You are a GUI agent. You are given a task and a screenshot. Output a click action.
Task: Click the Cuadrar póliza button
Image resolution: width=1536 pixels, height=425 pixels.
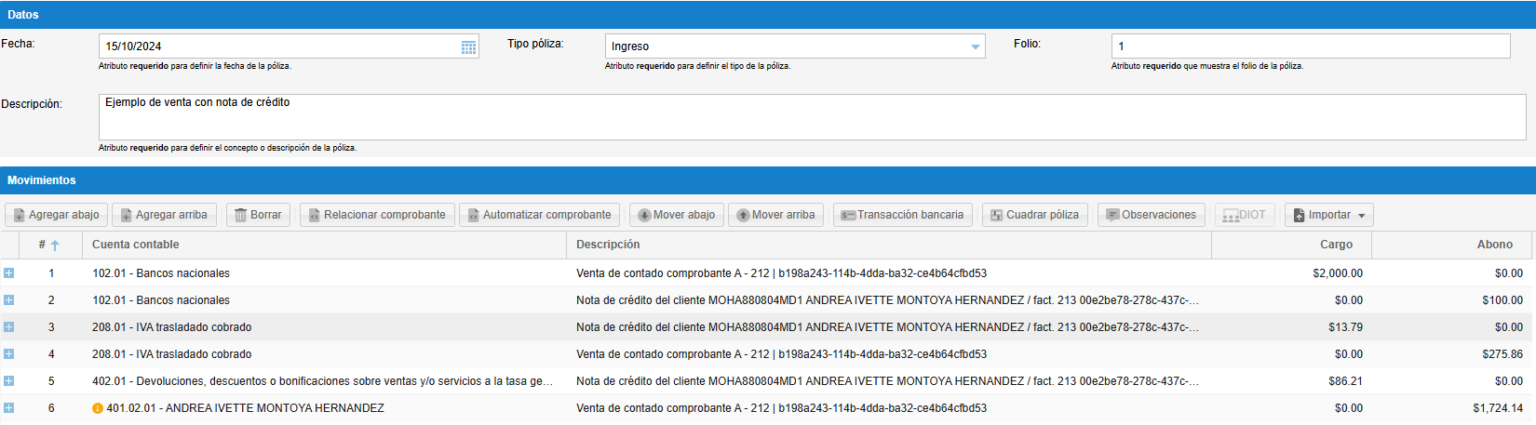coord(1034,215)
